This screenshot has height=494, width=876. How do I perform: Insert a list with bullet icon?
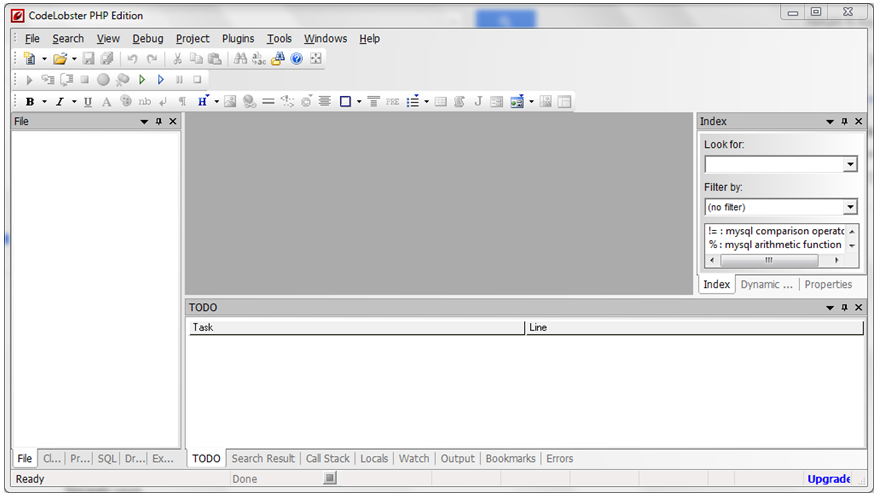(x=413, y=102)
